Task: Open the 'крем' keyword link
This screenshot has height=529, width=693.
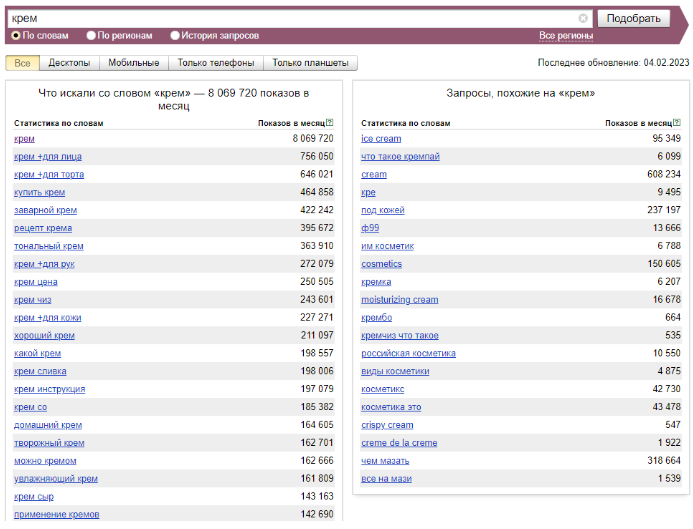Action: click(24, 139)
